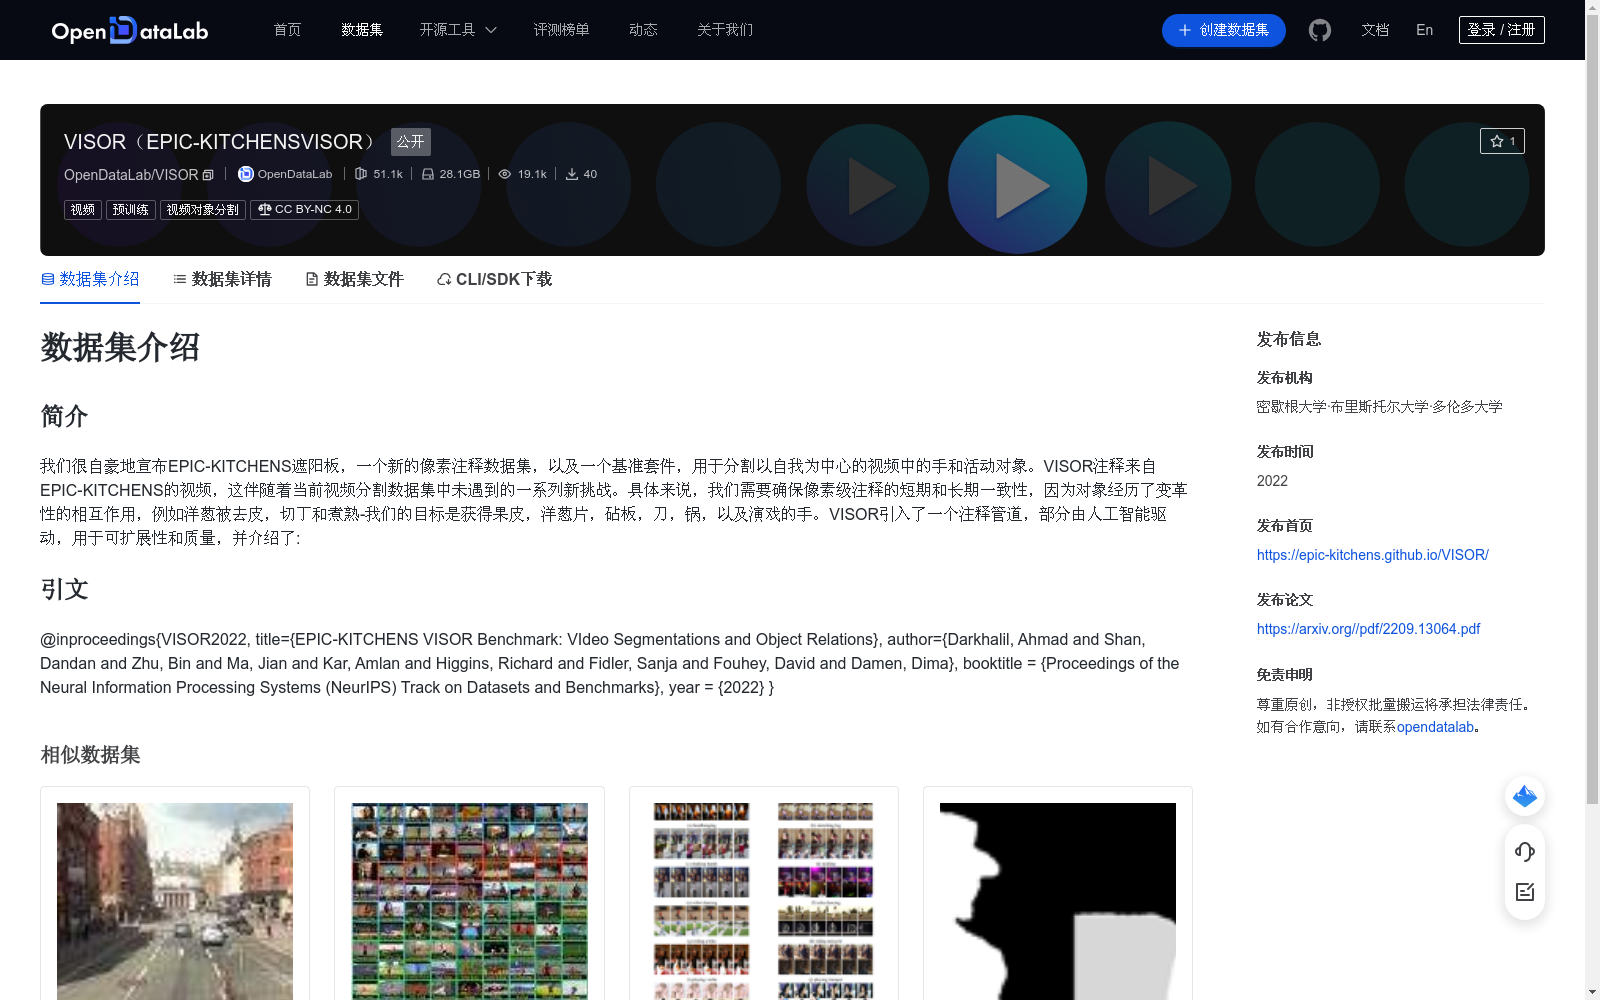Go to 首页 in navigation

(x=287, y=30)
